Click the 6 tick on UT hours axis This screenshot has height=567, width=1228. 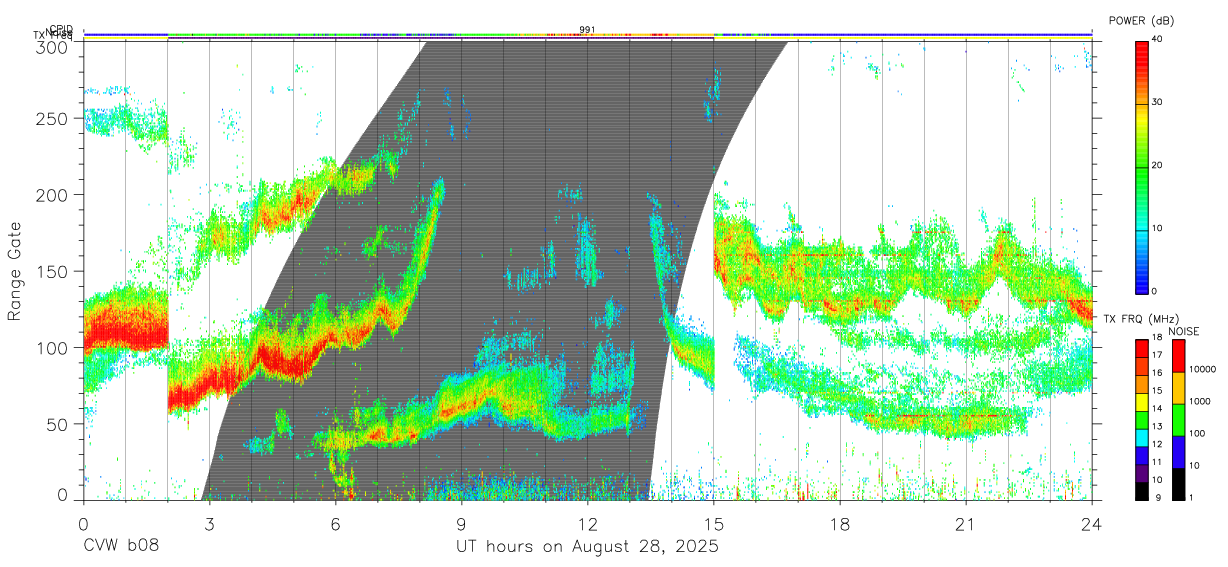335,524
